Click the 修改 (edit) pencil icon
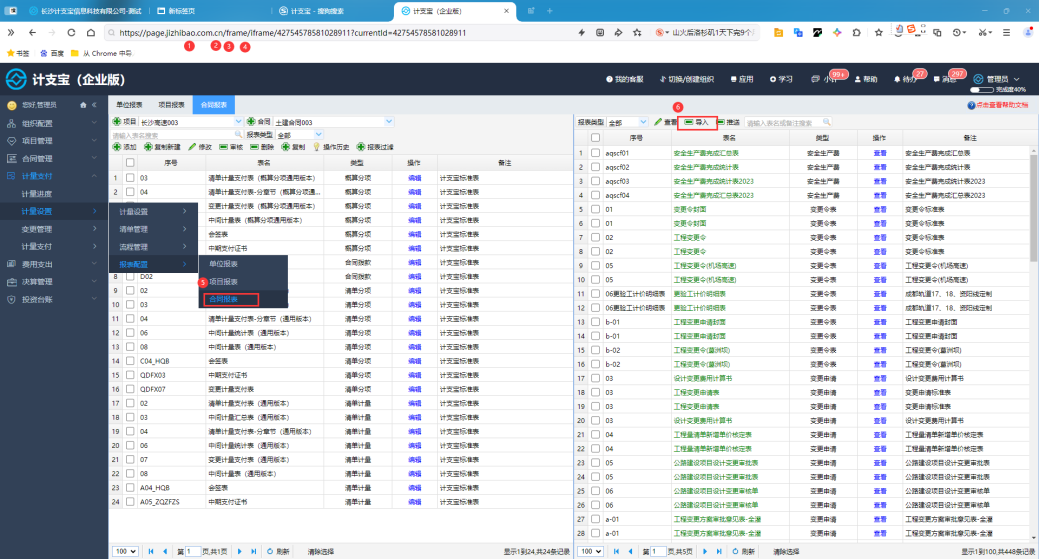The image size is (1039, 559). pos(191,147)
